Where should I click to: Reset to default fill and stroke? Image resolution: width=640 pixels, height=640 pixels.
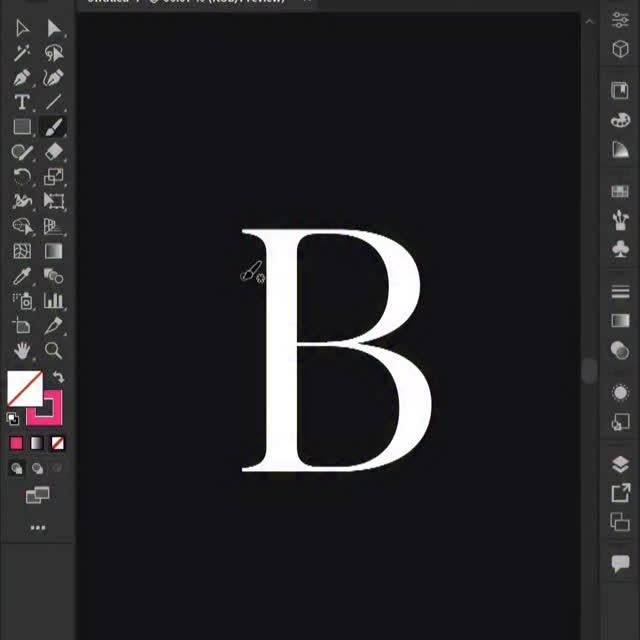(x=13, y=418)
